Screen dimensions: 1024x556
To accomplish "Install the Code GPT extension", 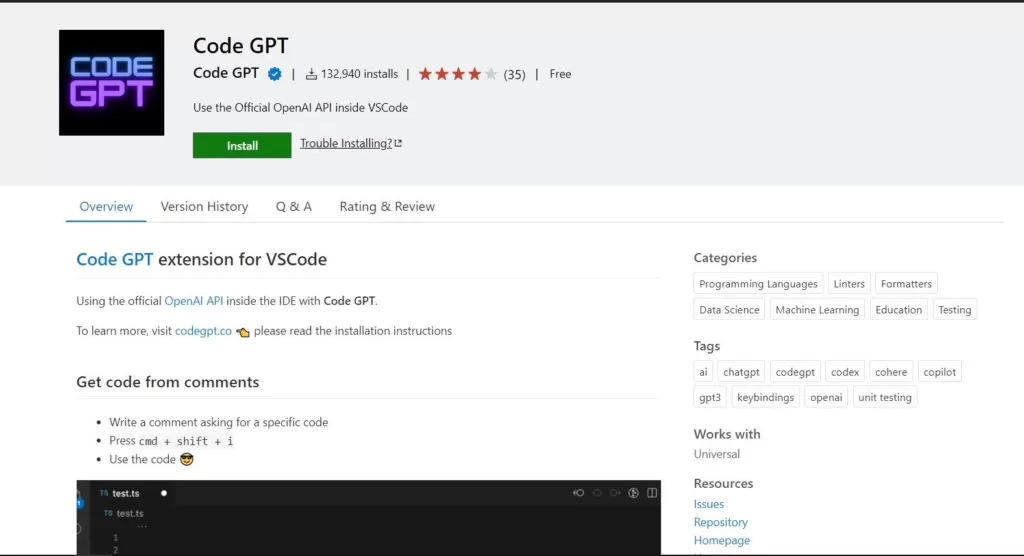I will point(242,145).
